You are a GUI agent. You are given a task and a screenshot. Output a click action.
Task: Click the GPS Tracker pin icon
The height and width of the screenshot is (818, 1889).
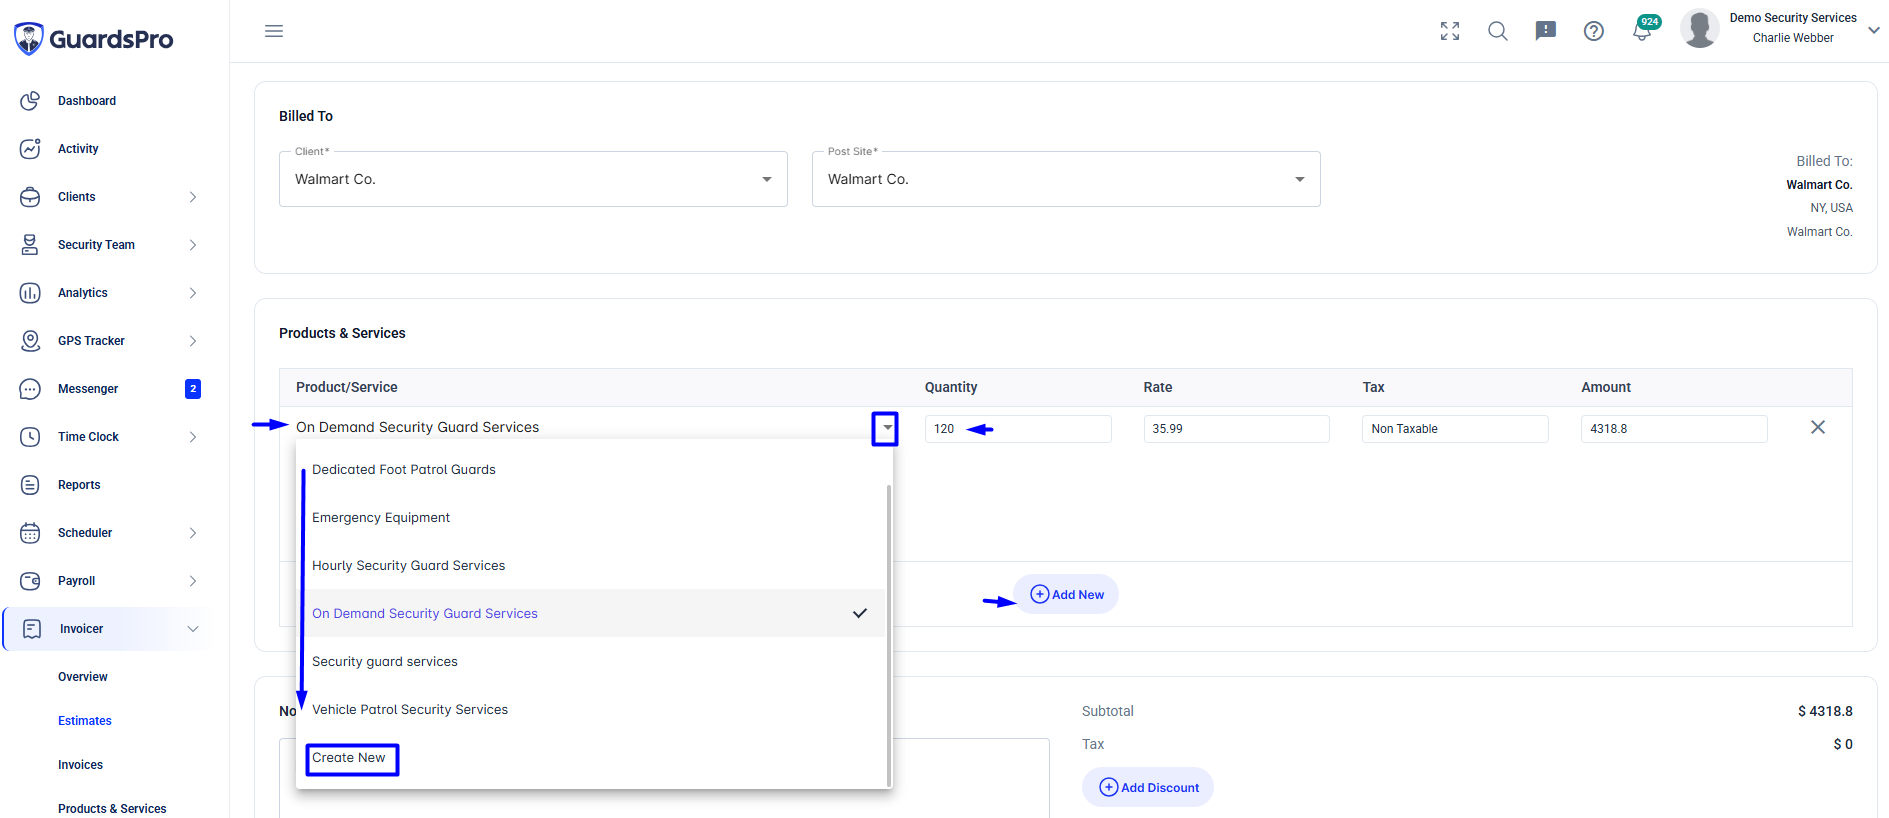pos(30,341)
